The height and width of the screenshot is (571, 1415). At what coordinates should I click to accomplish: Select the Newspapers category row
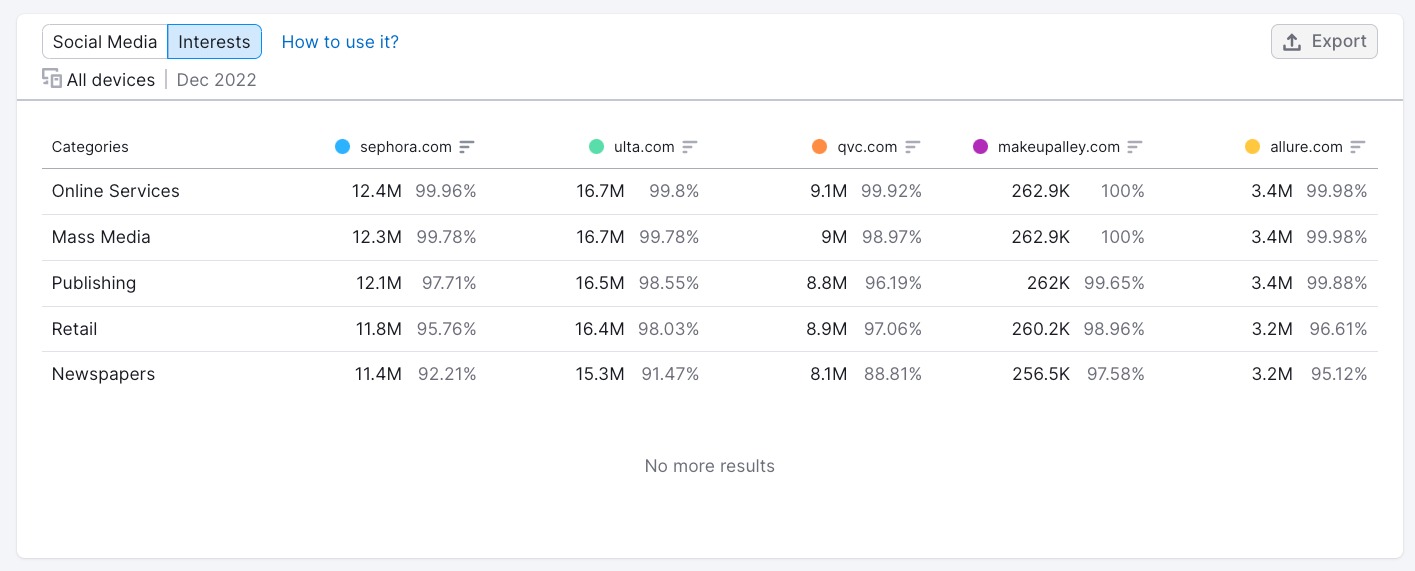710,374
